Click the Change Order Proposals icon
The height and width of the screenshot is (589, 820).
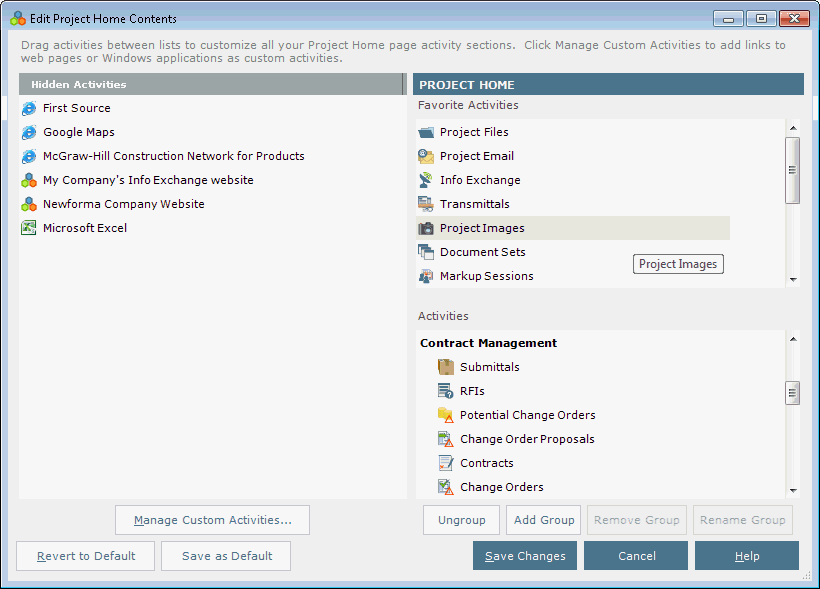coord(446,439)
